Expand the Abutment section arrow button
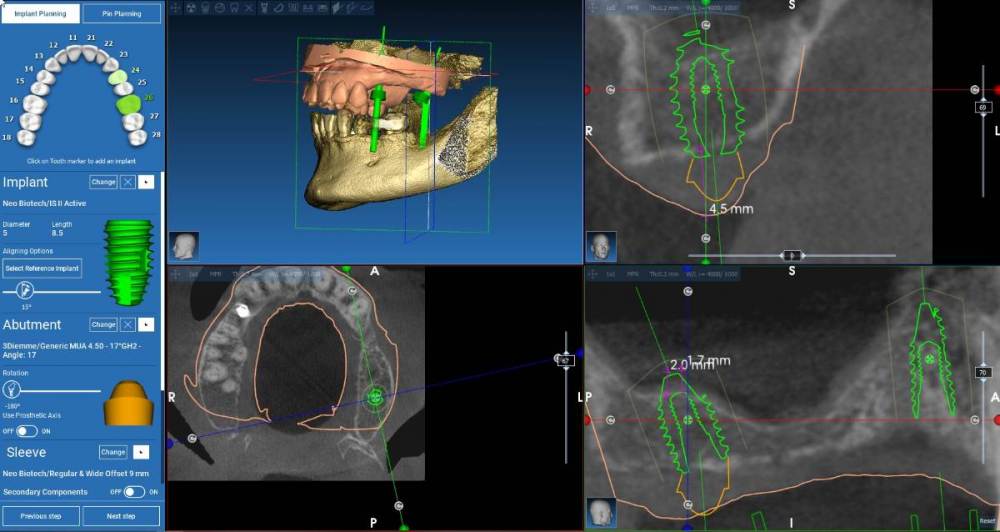The height and width of the screenshot is (532, 1000). point(147,325)
